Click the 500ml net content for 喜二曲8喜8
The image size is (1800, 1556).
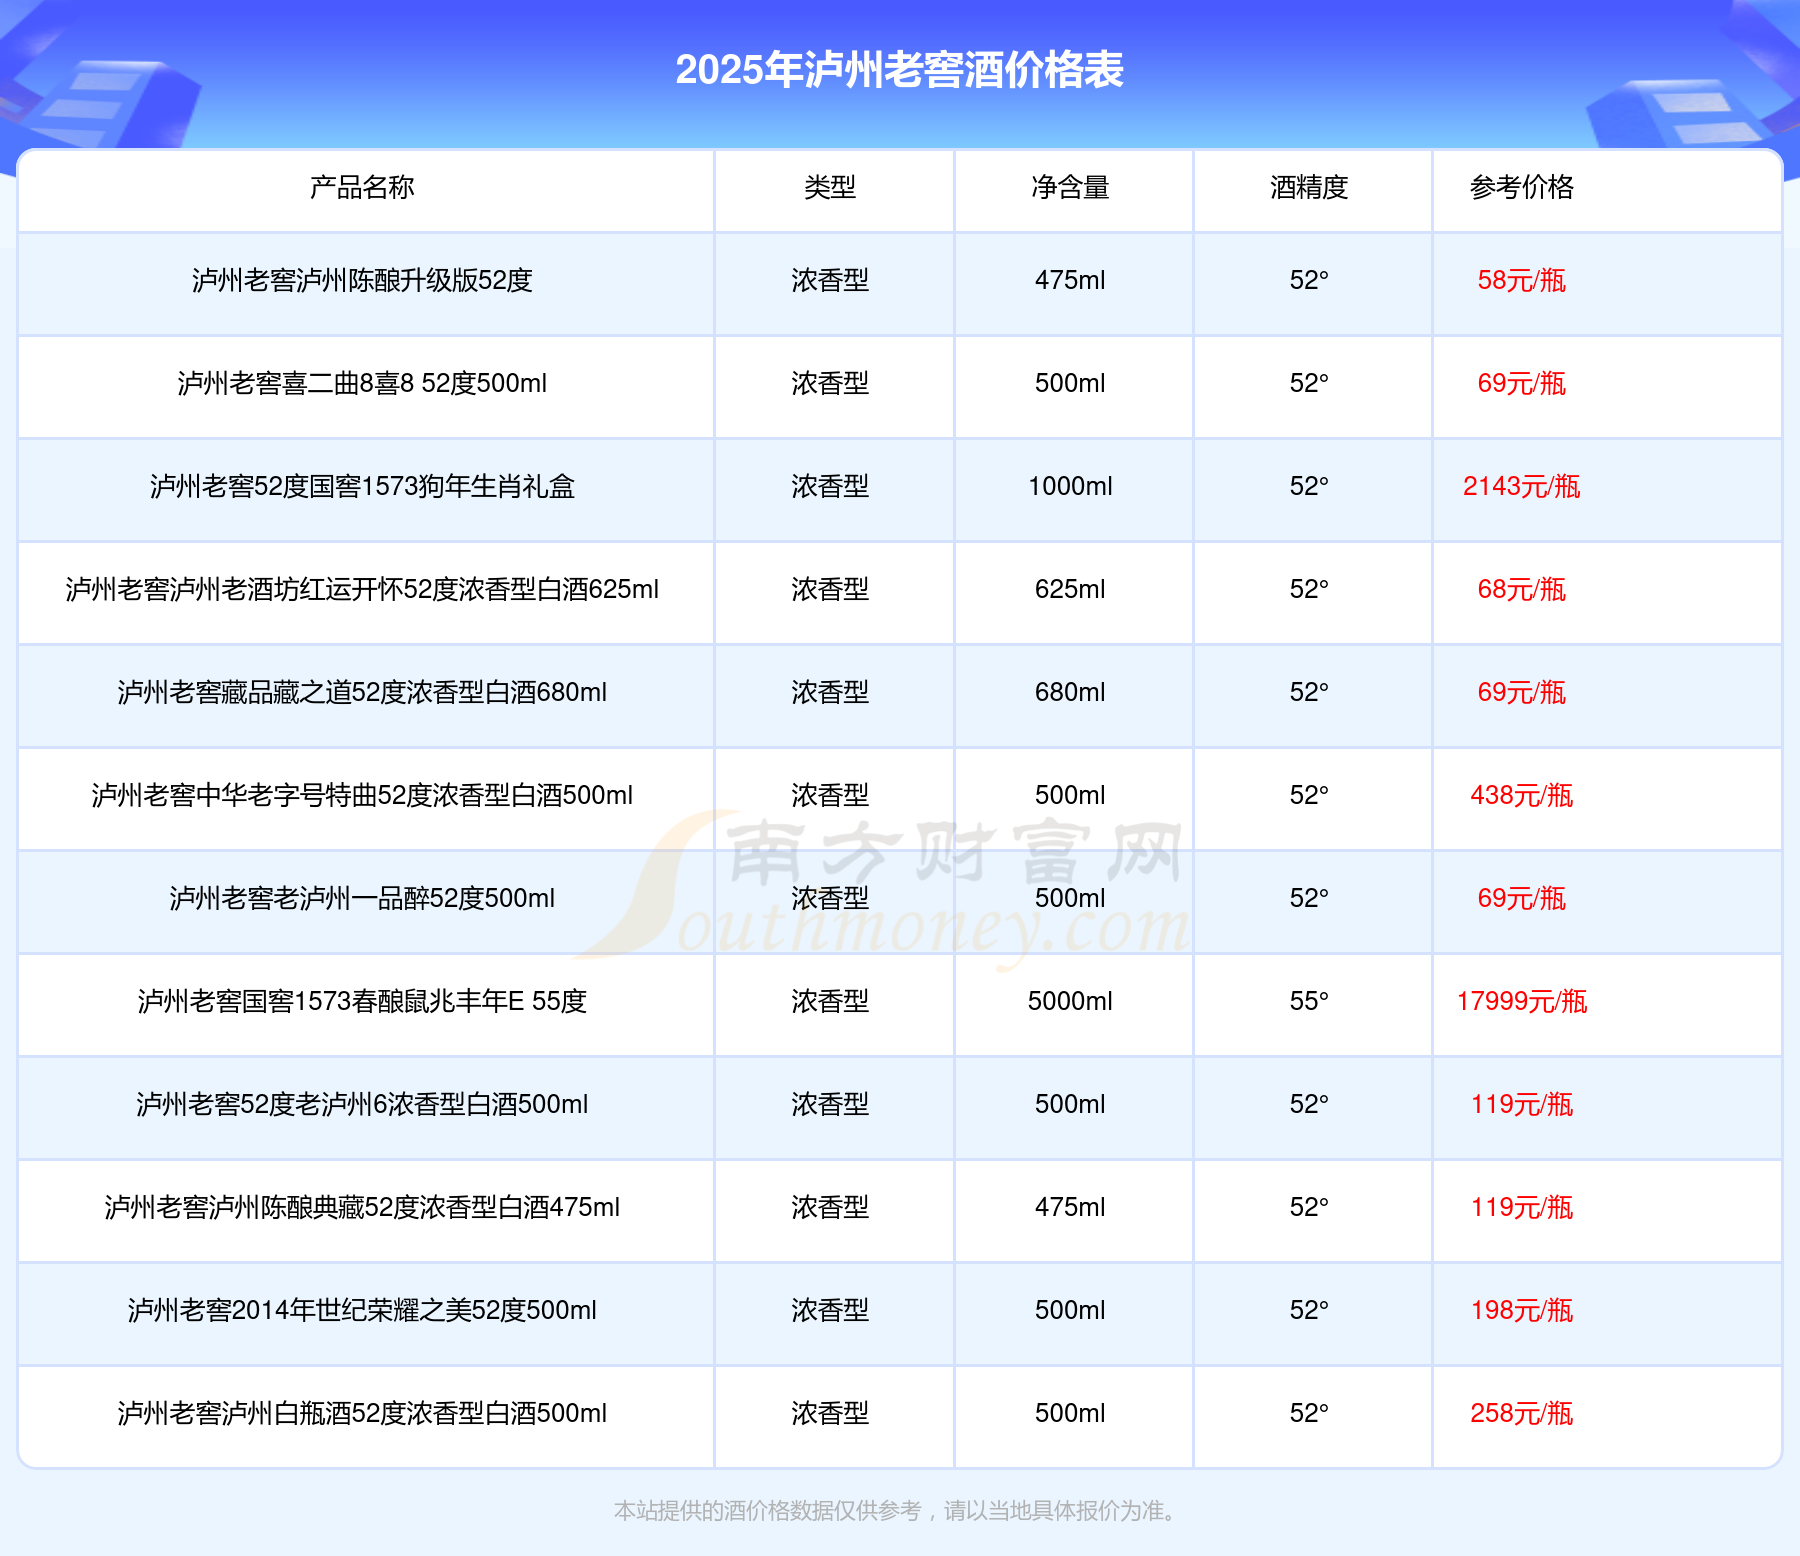coord(1070,384)
